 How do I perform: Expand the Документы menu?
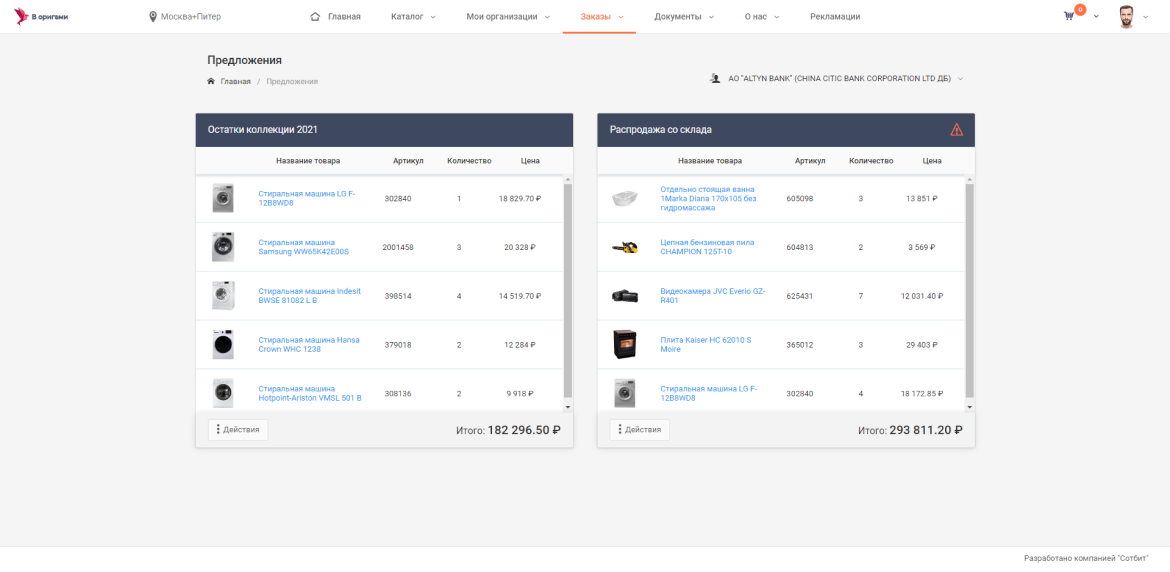point(683,16)
